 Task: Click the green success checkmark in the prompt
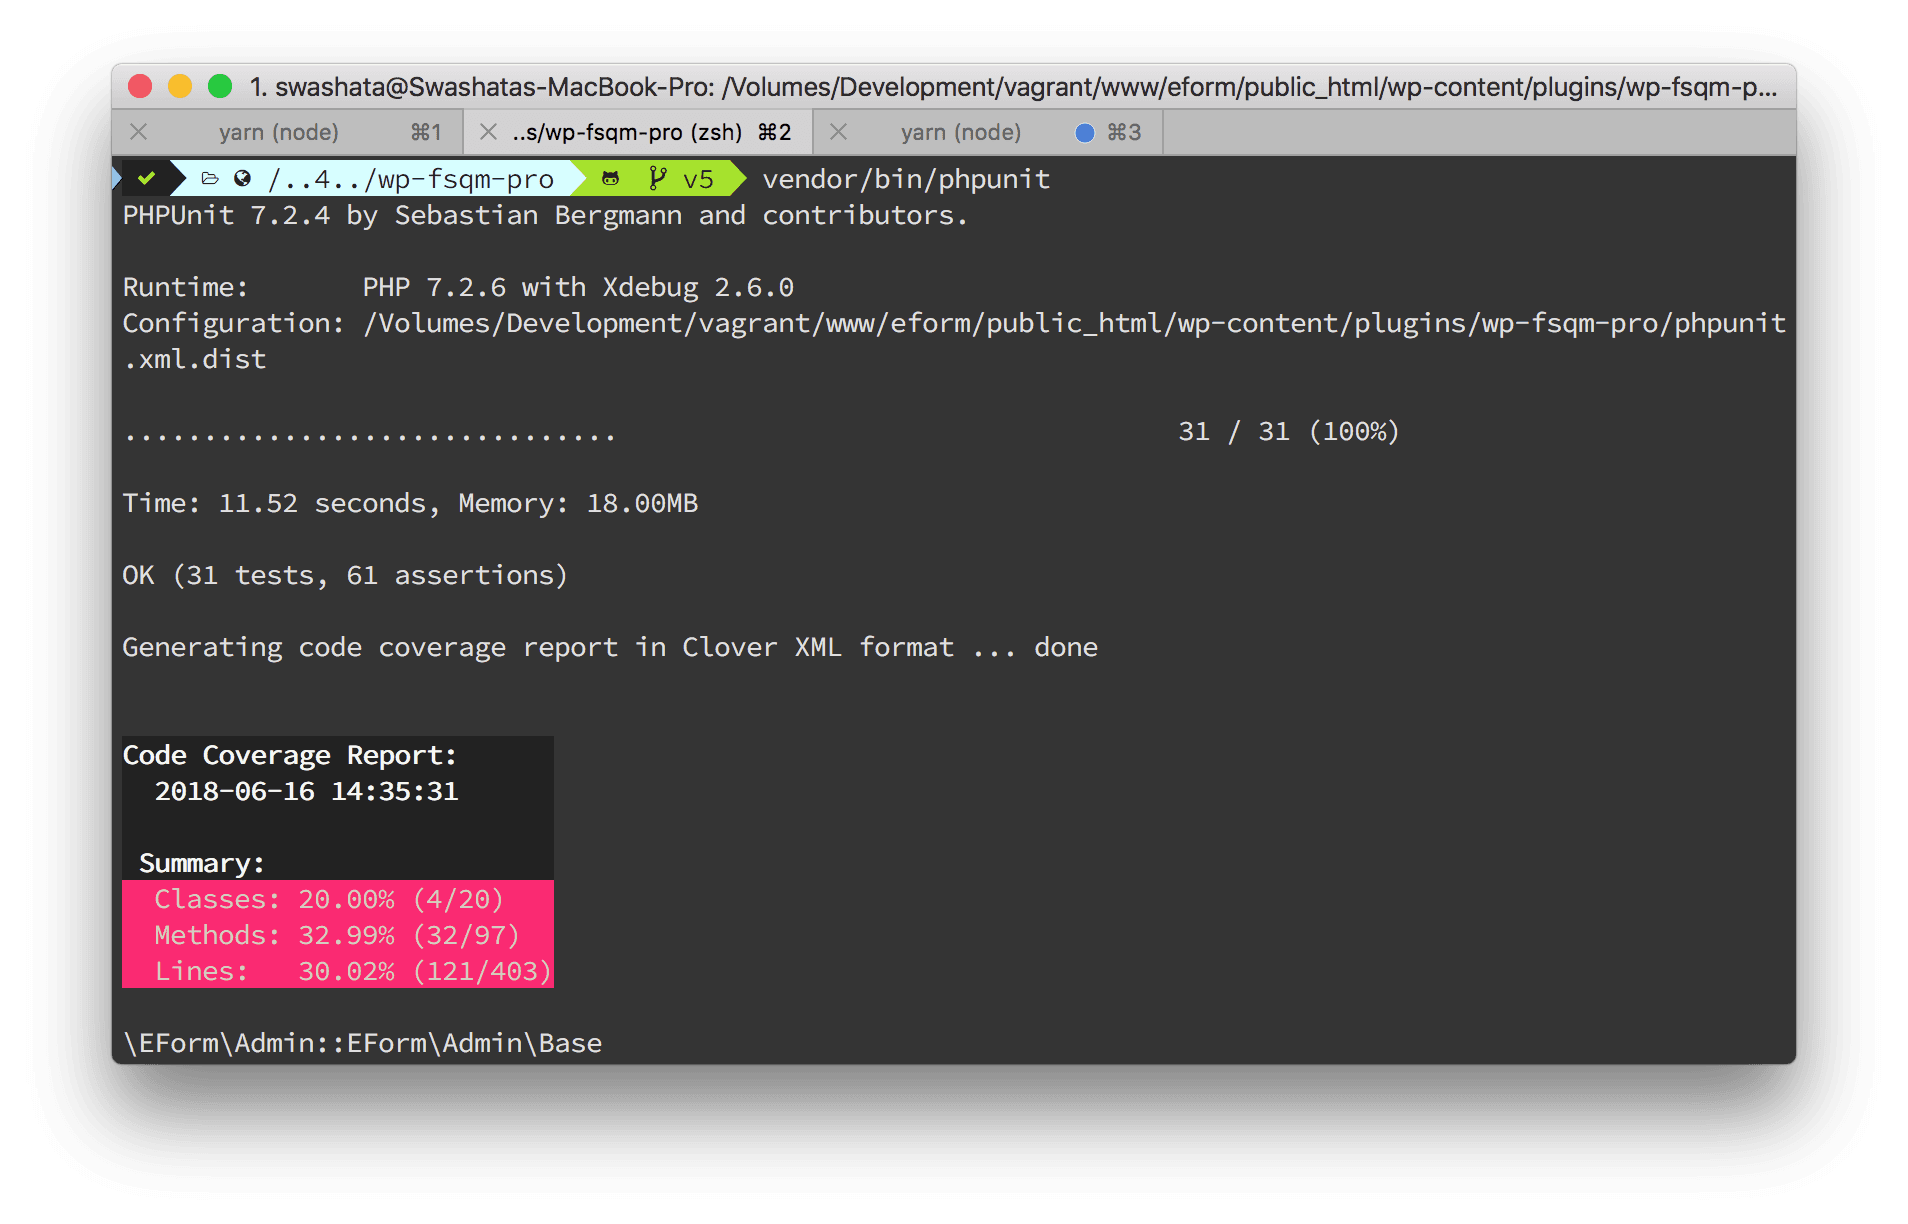click(148, 178)
